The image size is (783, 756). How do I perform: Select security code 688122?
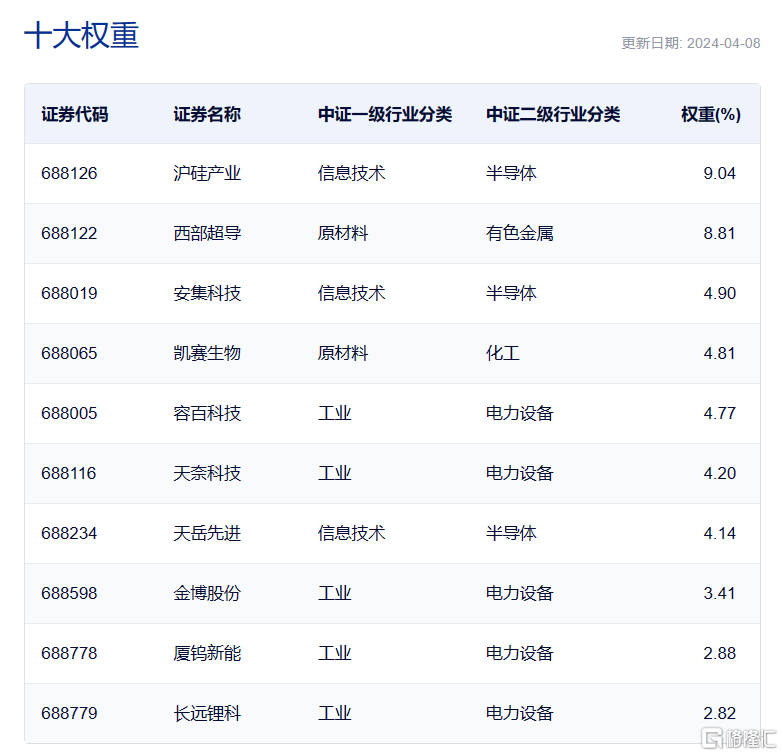click(x=69, y=233)
